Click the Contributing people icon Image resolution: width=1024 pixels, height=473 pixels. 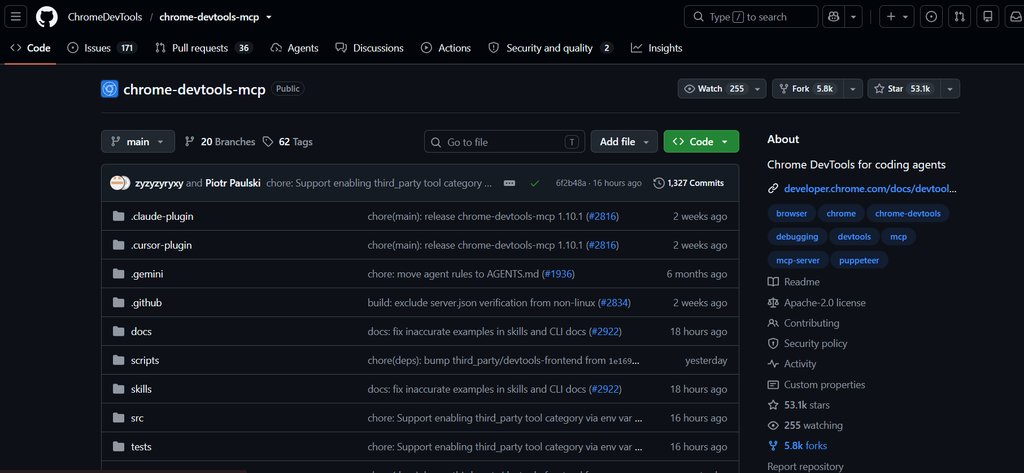[x=773, y=323]
